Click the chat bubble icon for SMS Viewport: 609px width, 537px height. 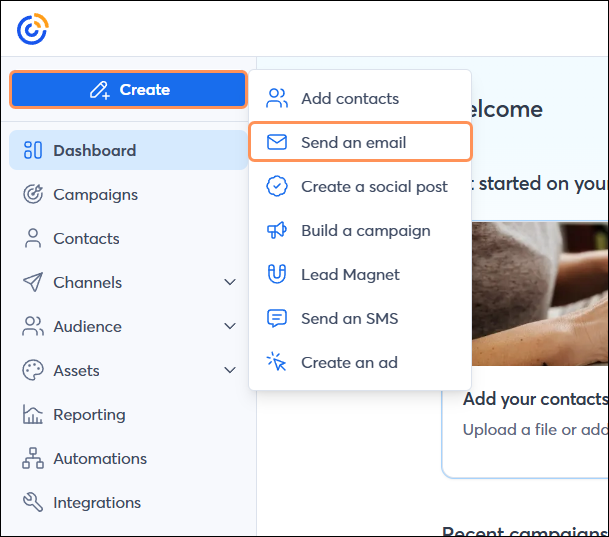point(277,318)
